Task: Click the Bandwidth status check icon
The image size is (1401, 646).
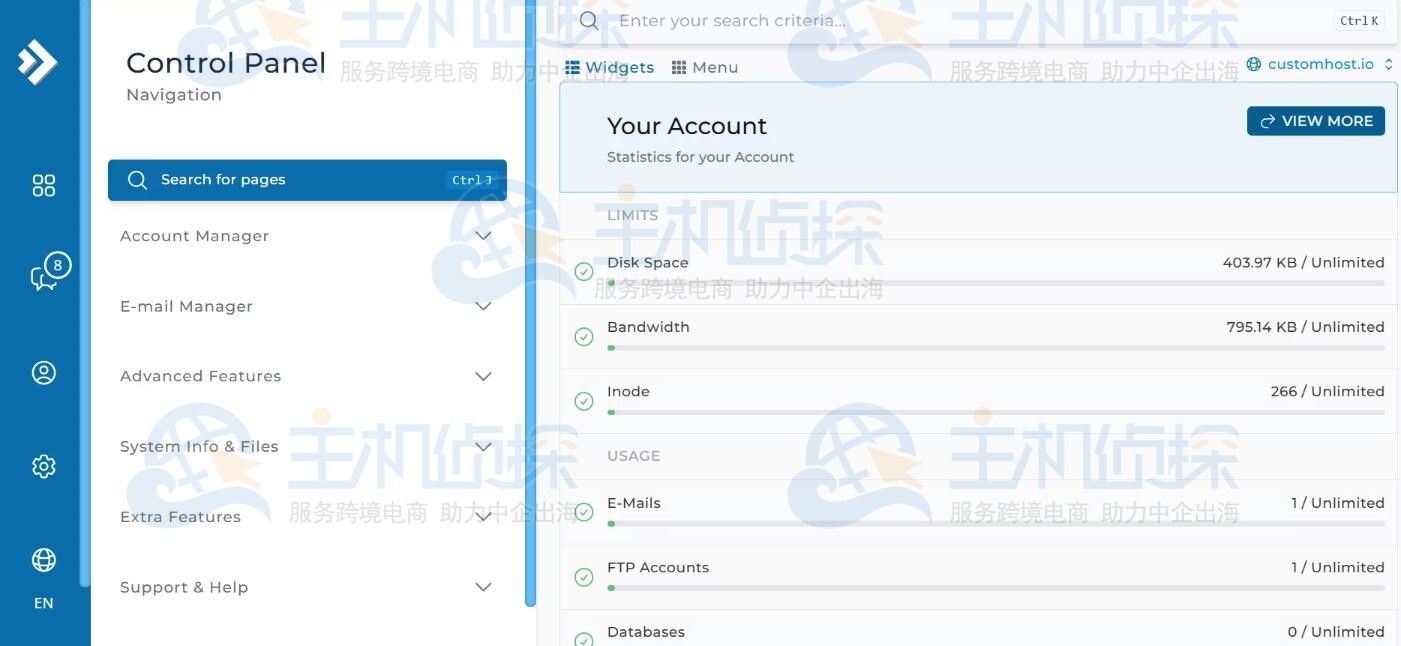Action: (x=584, y=337)
